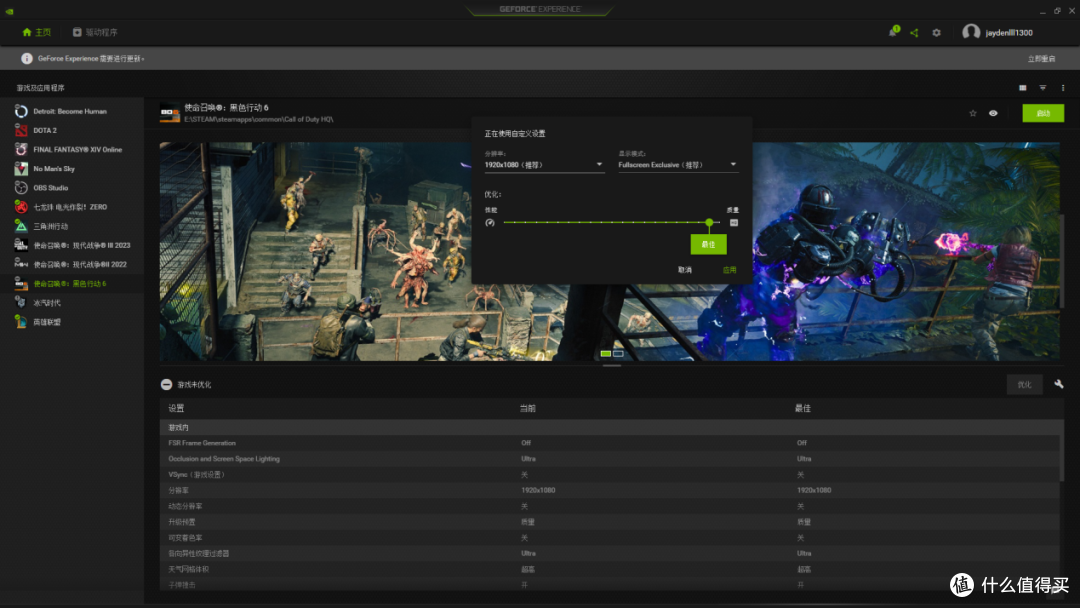Click the 立即重启 restart link
Image resolution: width=1080 pixels, height=608 pixels.
[1041, 58]
